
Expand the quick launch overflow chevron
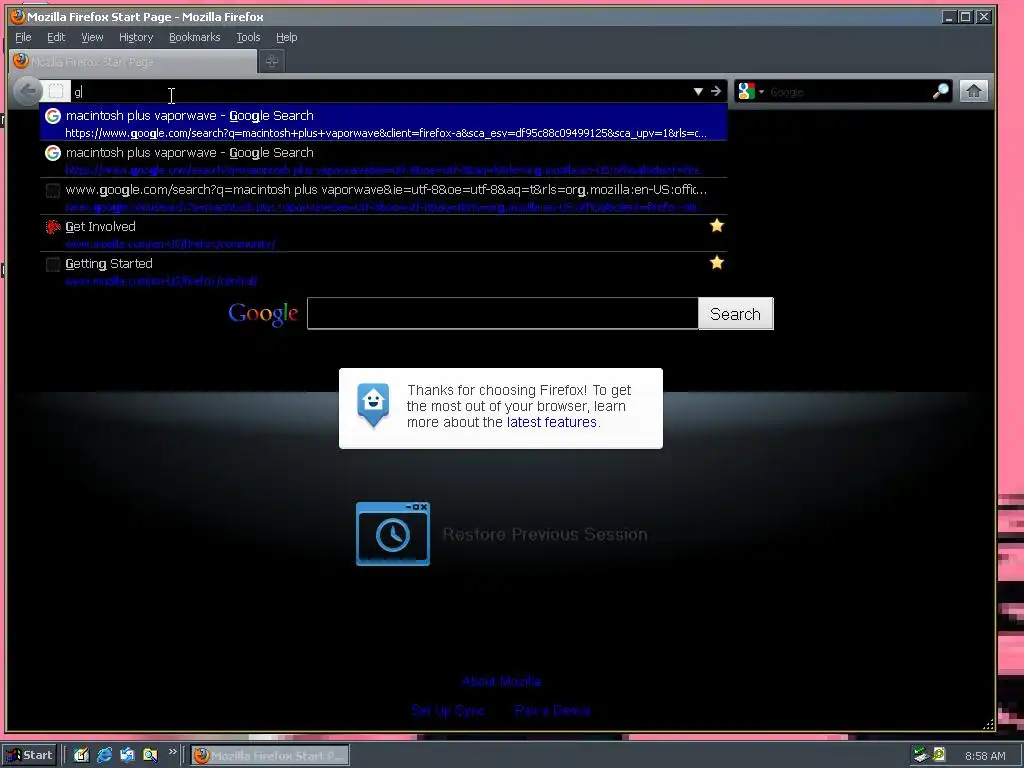click(x=172, y=752)
